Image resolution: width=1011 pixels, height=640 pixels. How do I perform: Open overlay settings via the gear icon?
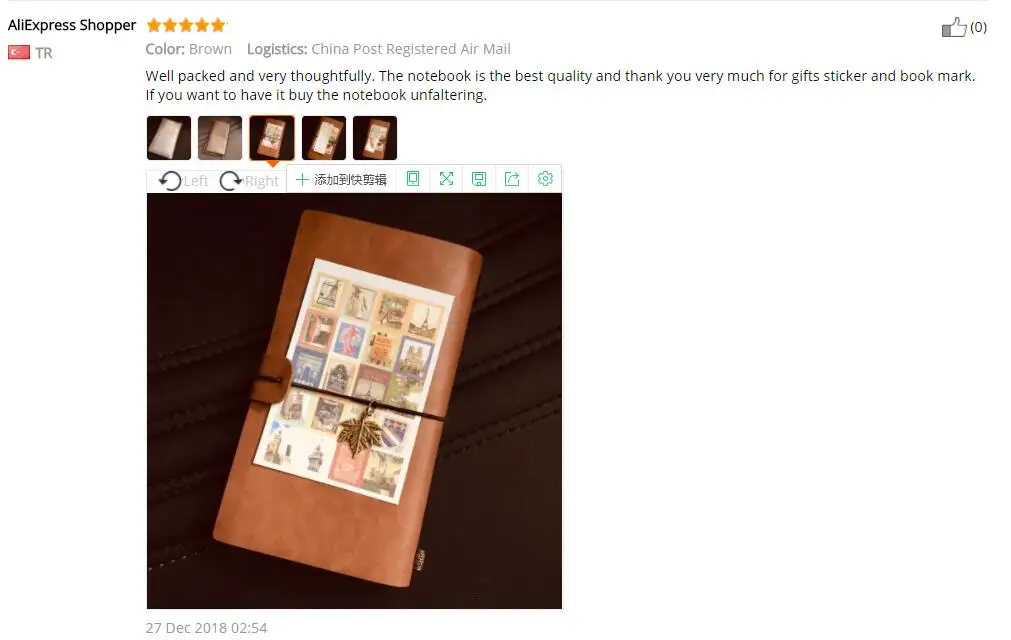coord(545,179)
